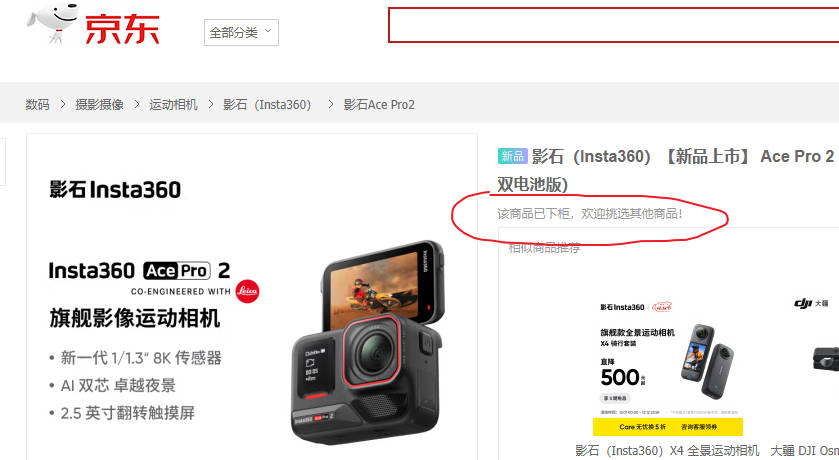Image resolution: width=839 pixels, height=460 pixels.
Task: Select the 影石Ace Pro2 breadcrumb item
Action: [x=379, y=104]
